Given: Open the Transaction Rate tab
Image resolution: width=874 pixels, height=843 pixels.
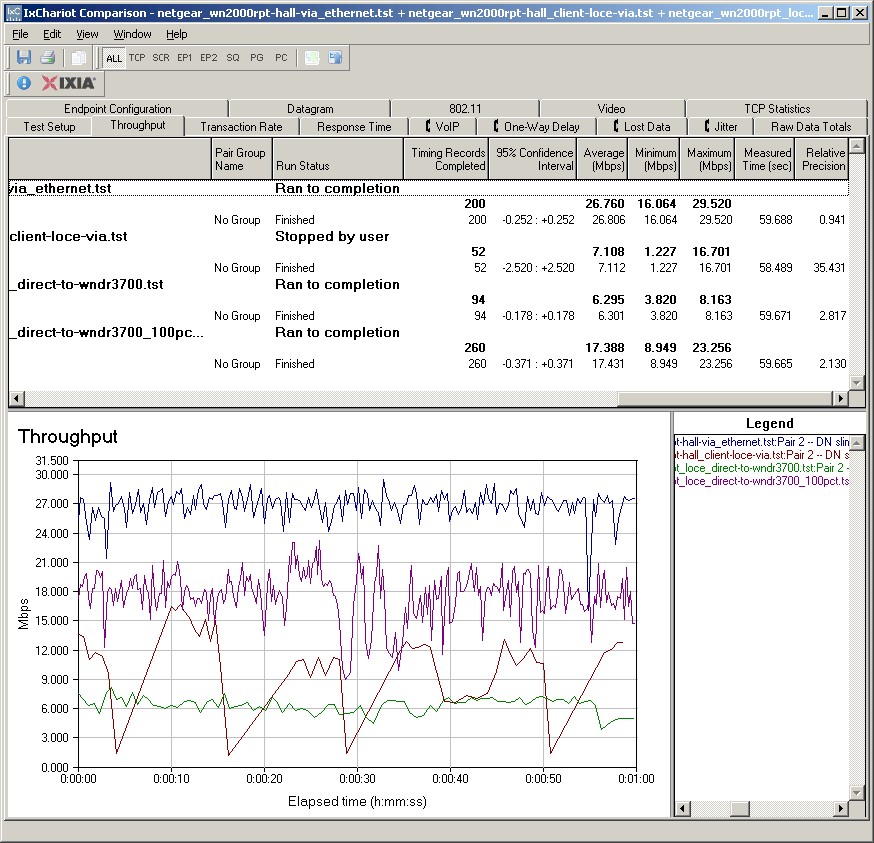Looking at the screenshot, I should point(241,127).
